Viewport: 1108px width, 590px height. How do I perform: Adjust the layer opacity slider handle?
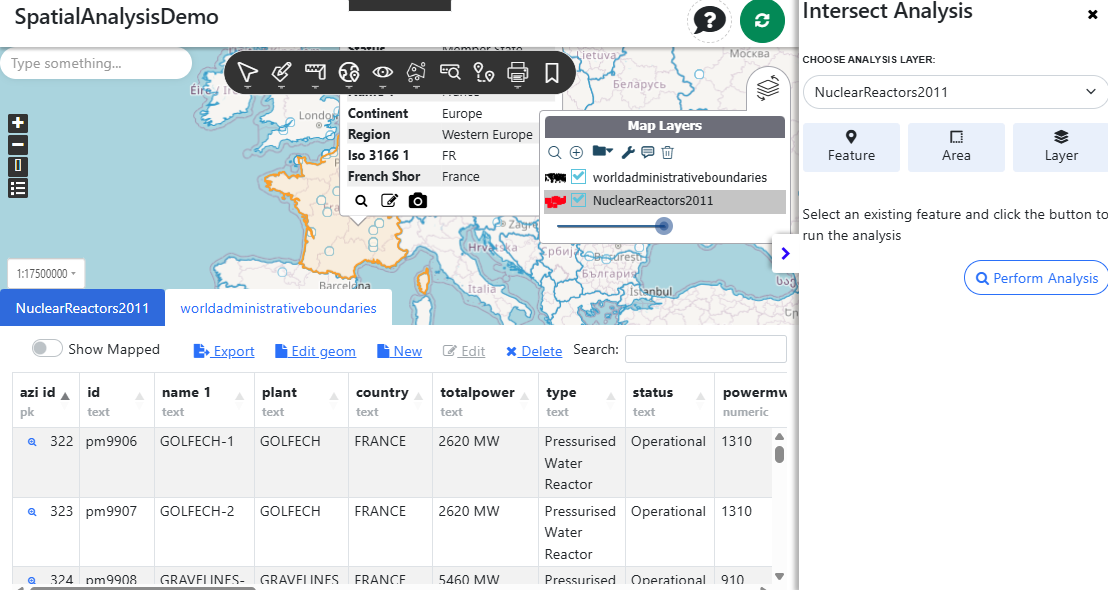click(x=663, y=226)
